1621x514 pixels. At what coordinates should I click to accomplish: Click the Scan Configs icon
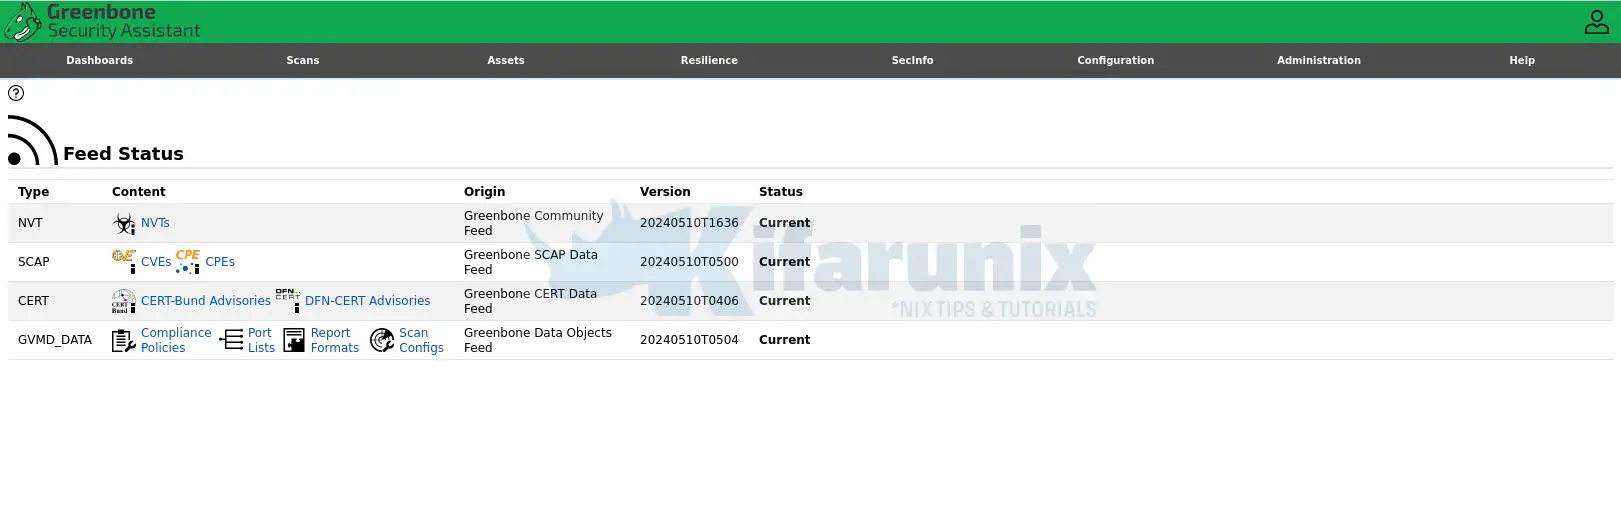click(x=382, y=340)
